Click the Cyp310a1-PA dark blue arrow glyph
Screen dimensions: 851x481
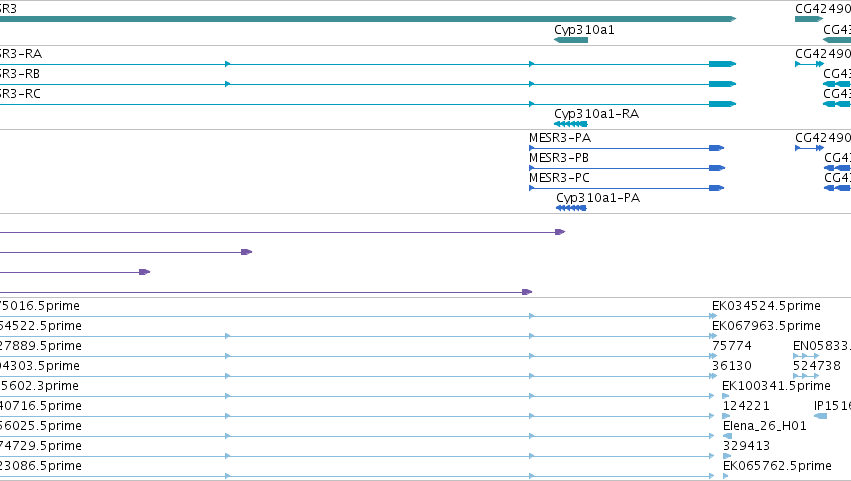[x=571, y=208]
